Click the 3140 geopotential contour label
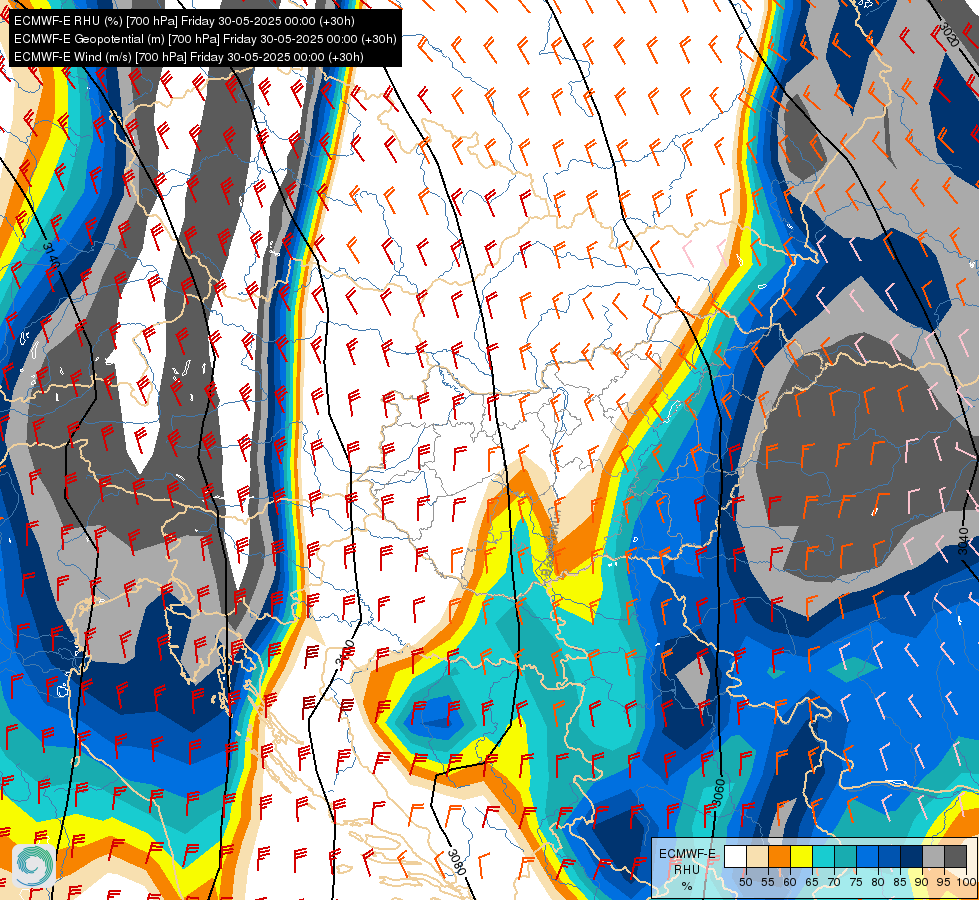Screen dimensions: 979x900 pos(51,256)
